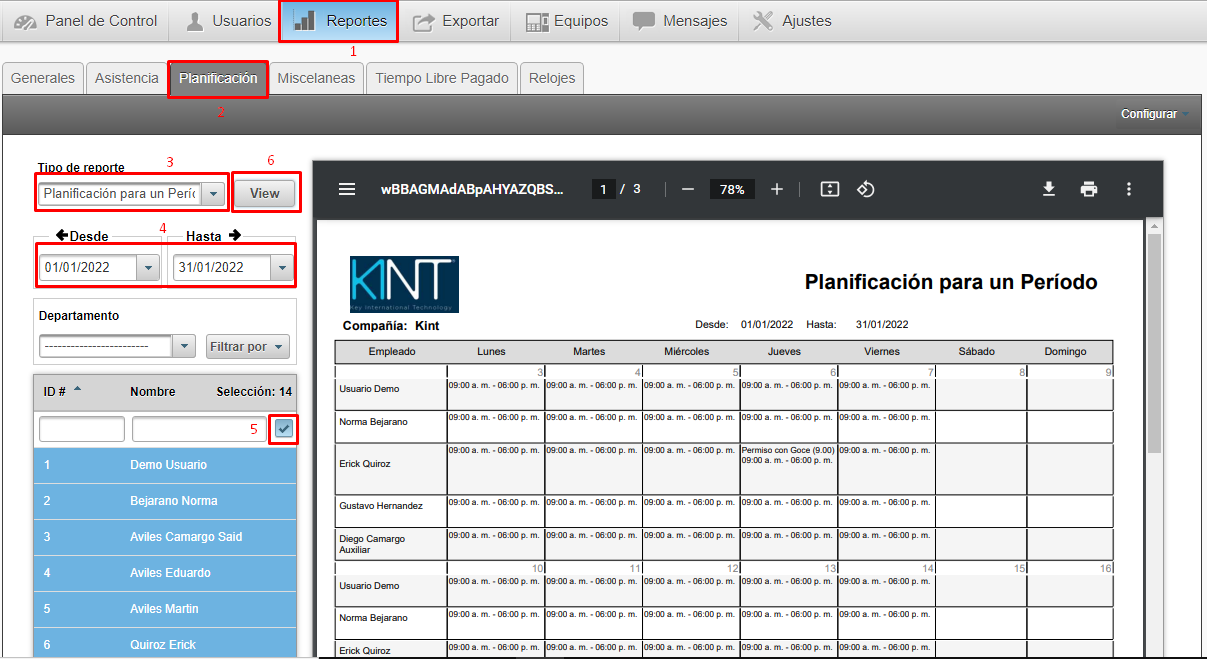1207x659 pixels.
Task: Click the fit to page icon
Action: (x=829, y=189)
